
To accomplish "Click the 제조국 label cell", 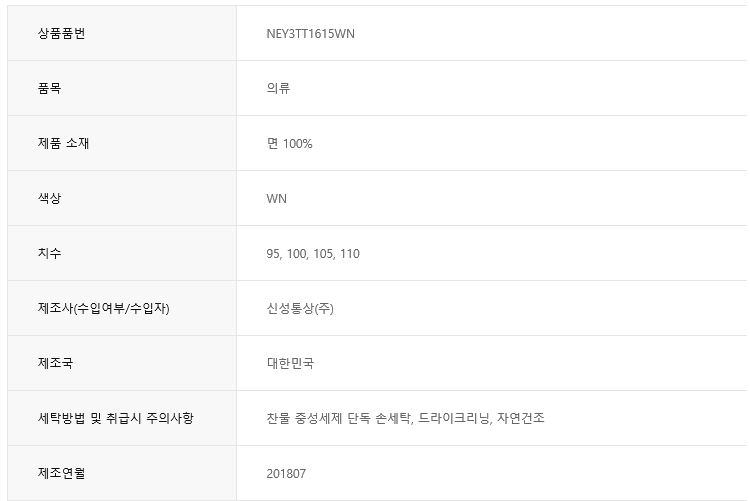I will pyautogui.click(x=55, y=363).
